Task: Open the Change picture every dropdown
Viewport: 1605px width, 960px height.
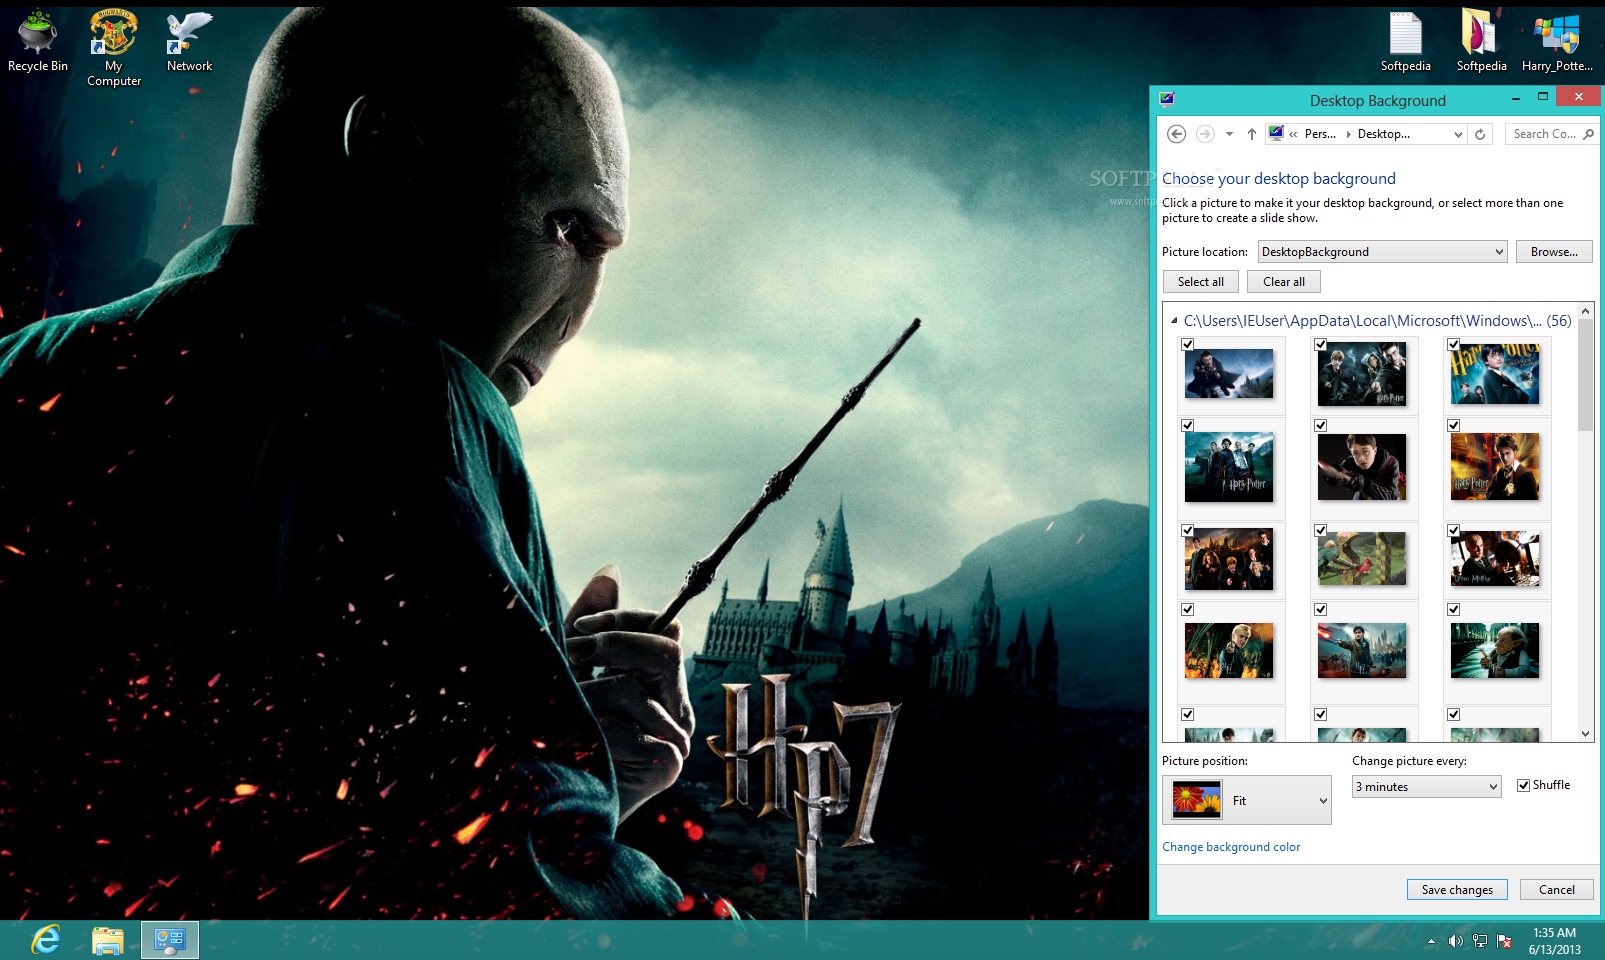Action: pos(1427,787)
